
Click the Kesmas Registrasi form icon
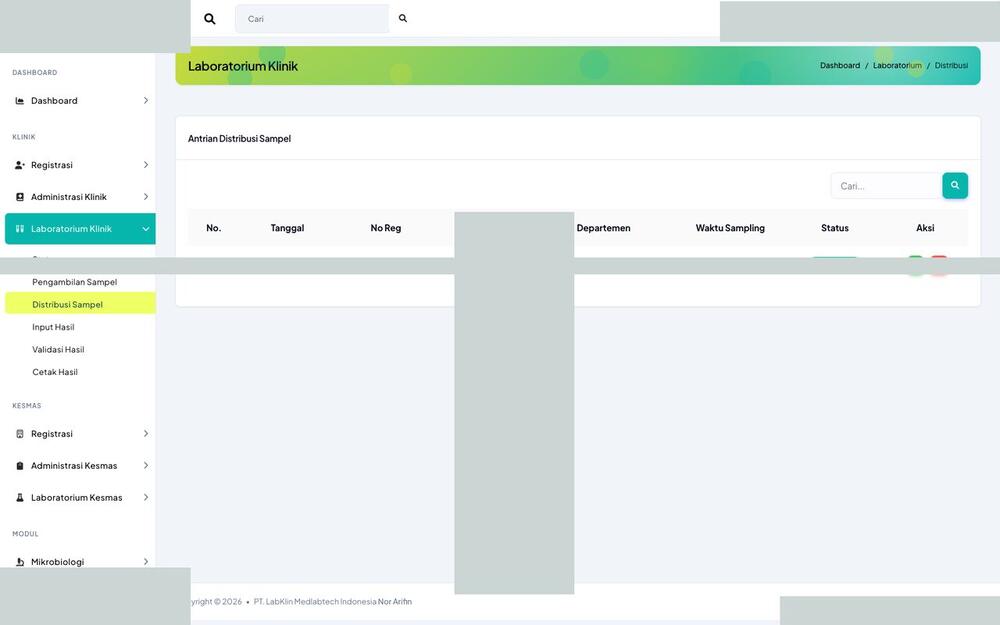(x=20, y=434)
